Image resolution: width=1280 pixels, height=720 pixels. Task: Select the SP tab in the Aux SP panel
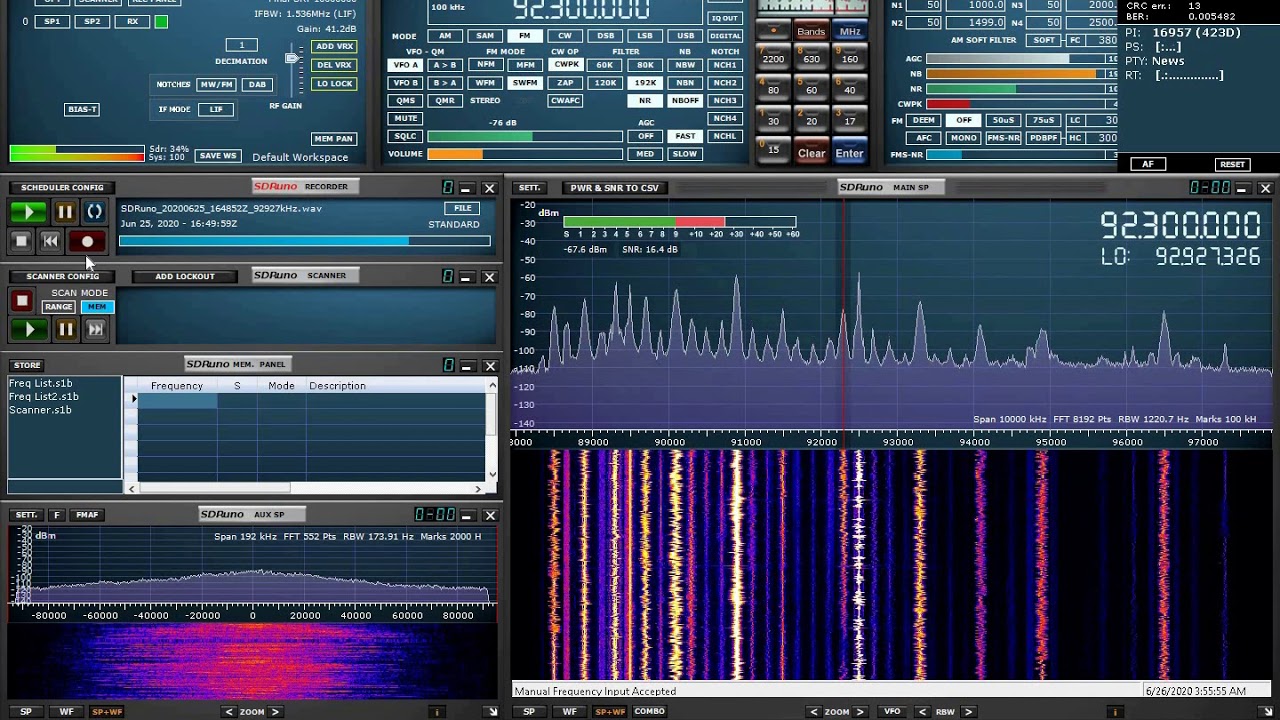(26, 712)
